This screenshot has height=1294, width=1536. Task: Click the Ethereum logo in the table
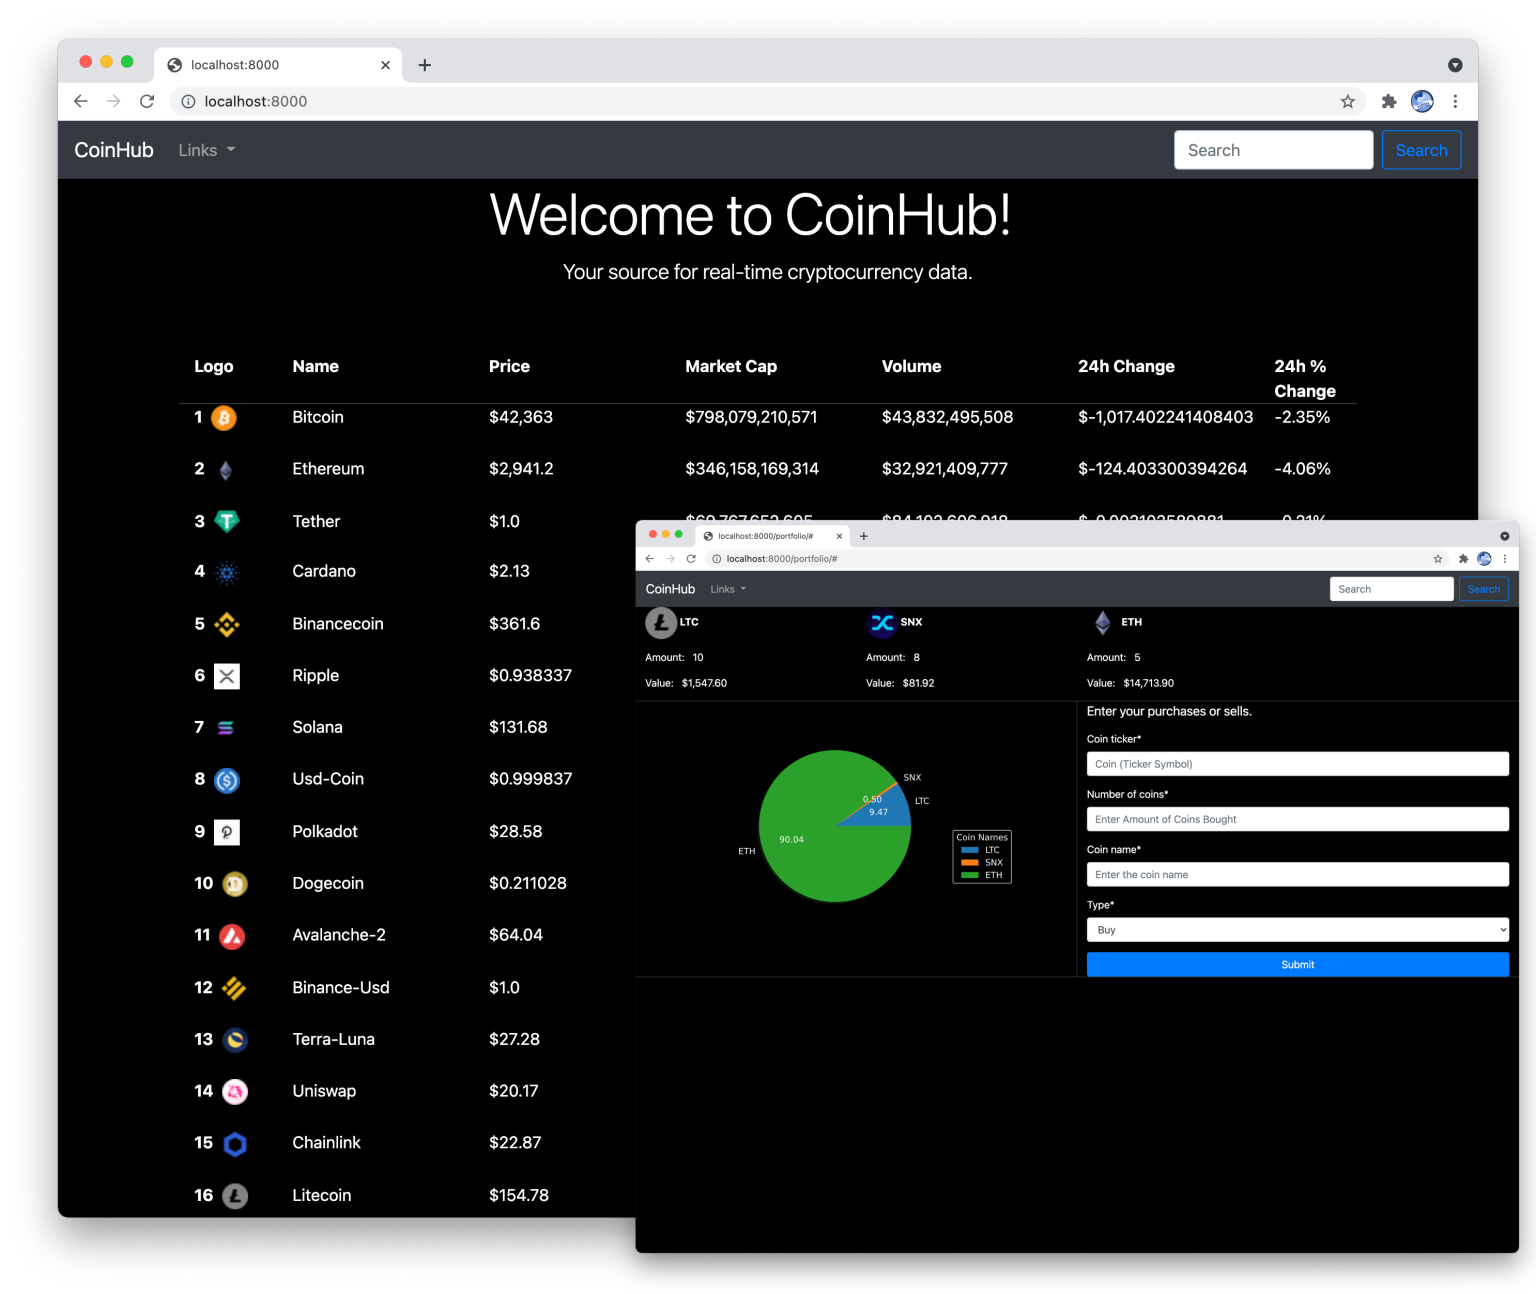tap(226, 470)
